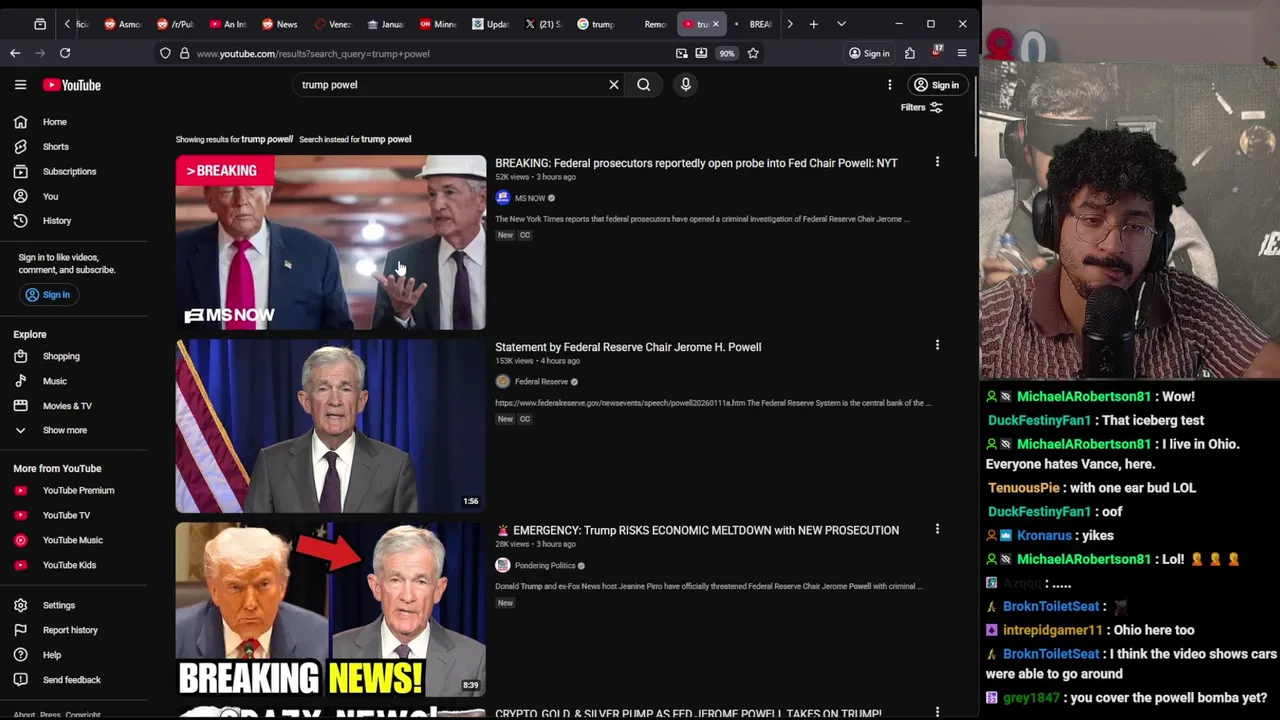Switch to the X (21) tab
This screenshot has width=1280, height=720.
click(544, 24)
